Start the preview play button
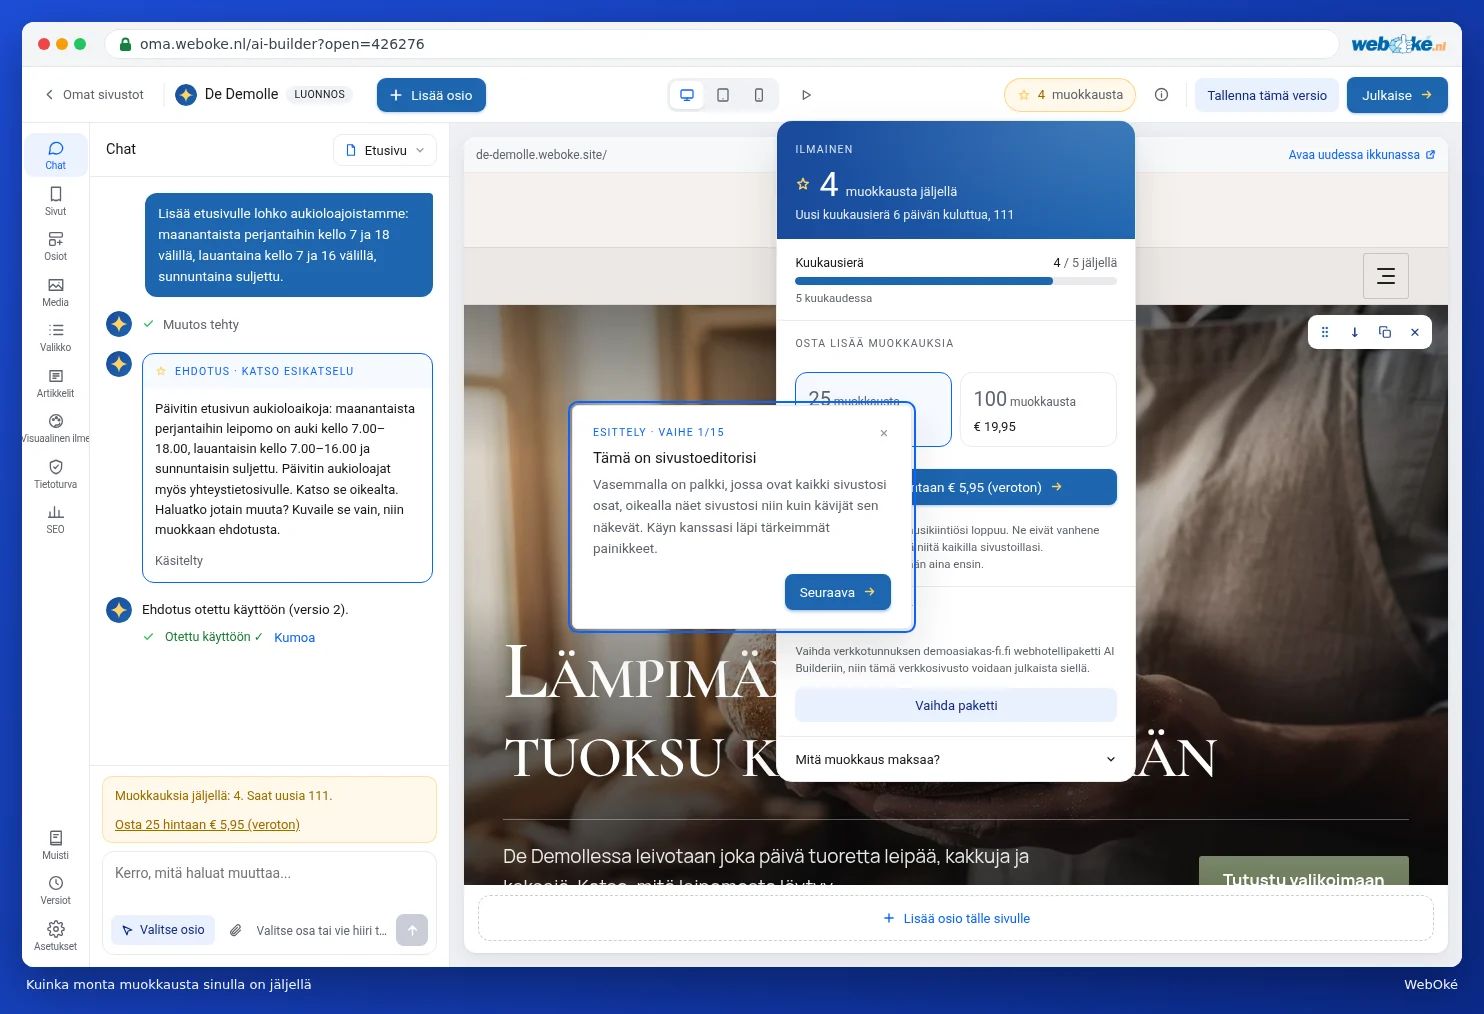1484x1014 pixels. coord(806,95)
